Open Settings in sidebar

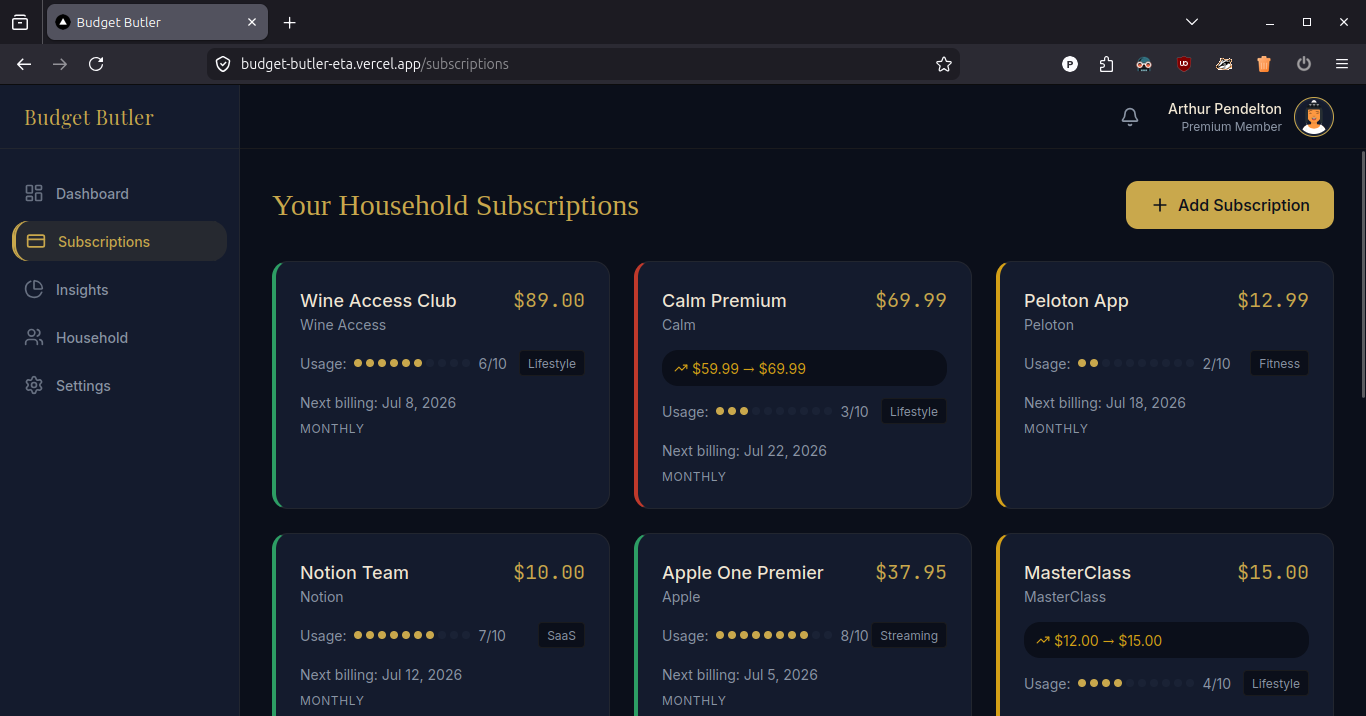119,385
